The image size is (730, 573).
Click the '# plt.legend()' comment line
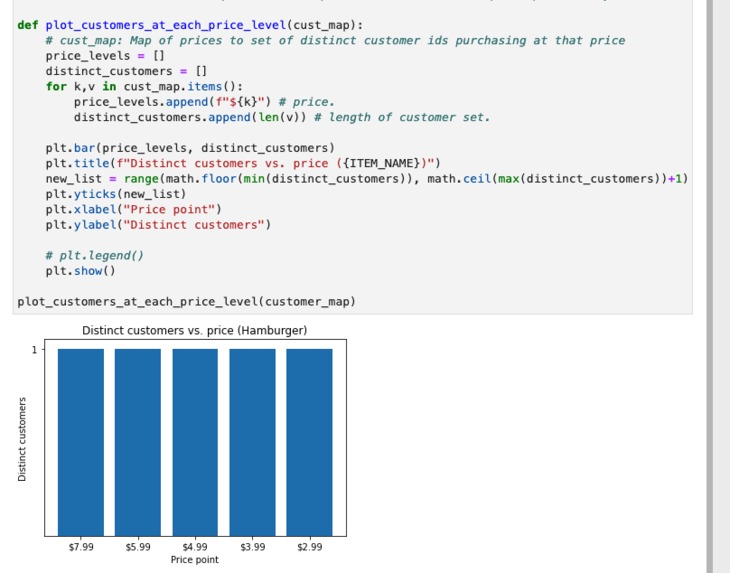click(x=95, y=256)
